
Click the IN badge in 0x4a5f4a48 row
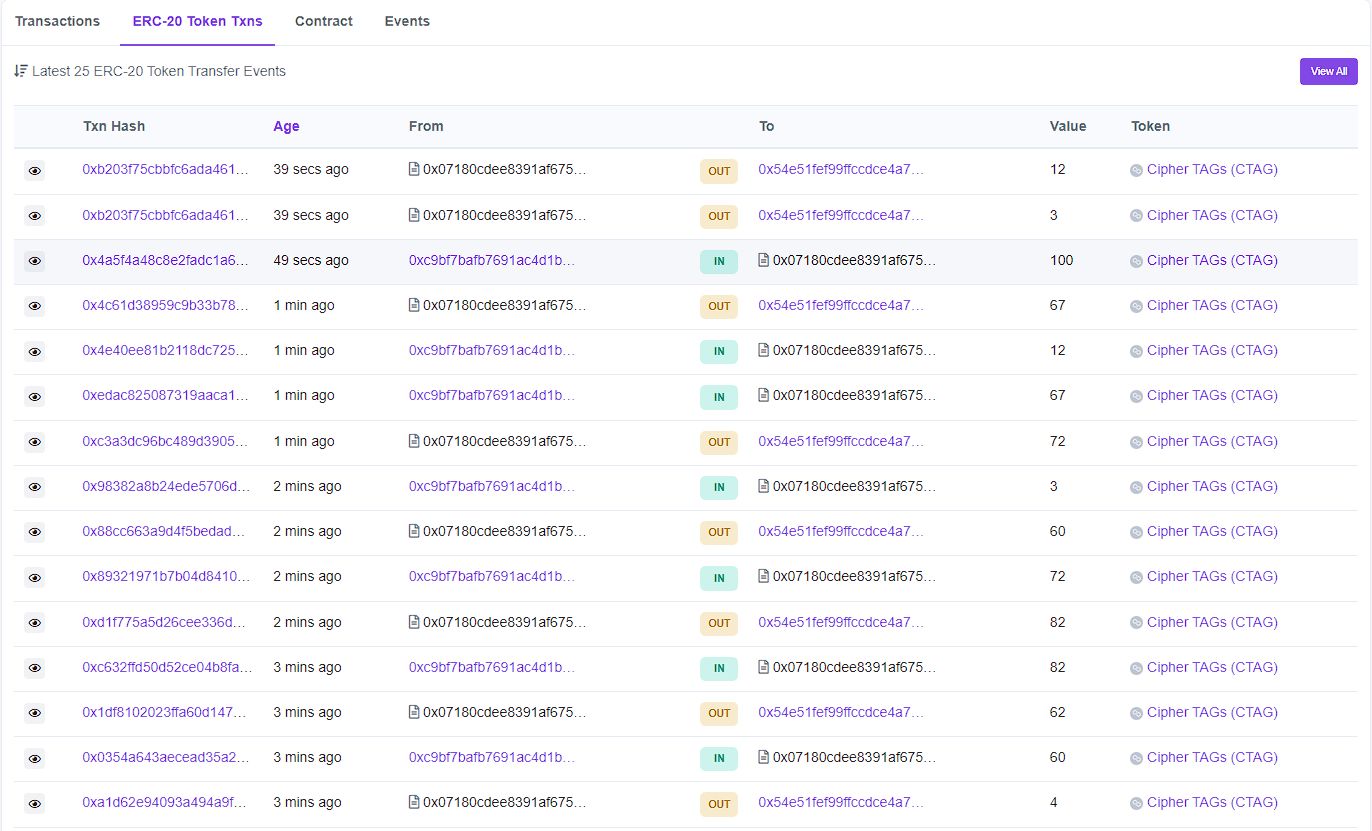point(719,262)
